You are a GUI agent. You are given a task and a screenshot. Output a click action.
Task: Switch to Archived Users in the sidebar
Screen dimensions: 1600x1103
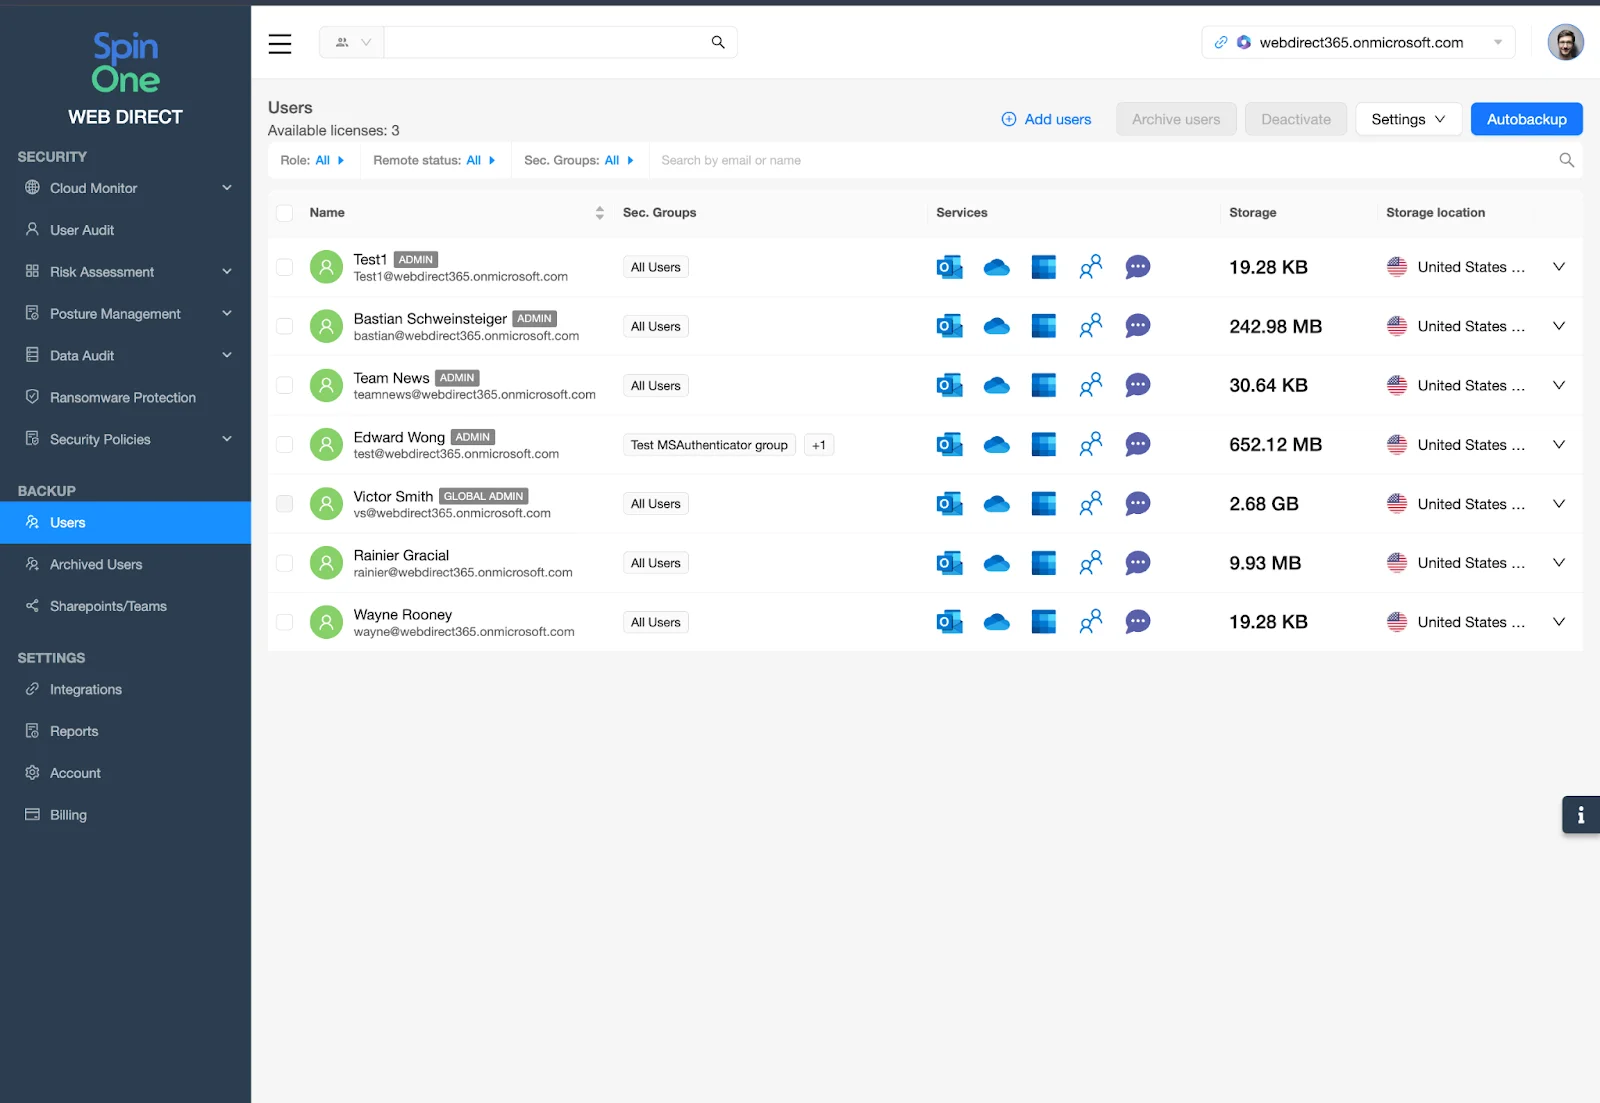point(94,563)
